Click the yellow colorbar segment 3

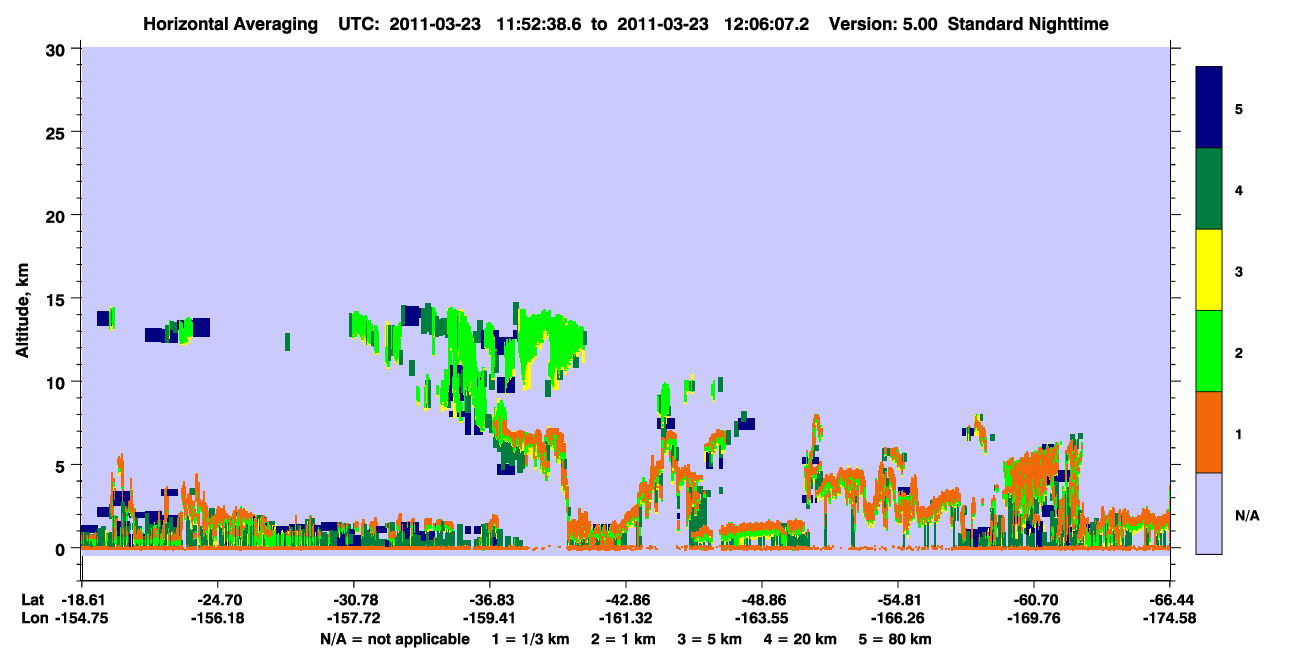click(1209, 270)
